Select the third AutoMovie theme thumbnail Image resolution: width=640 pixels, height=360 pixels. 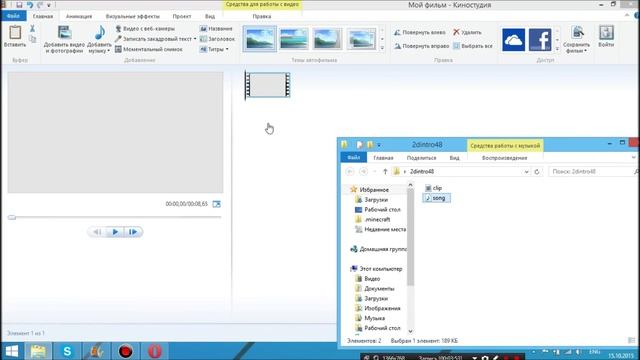(327, 39)
